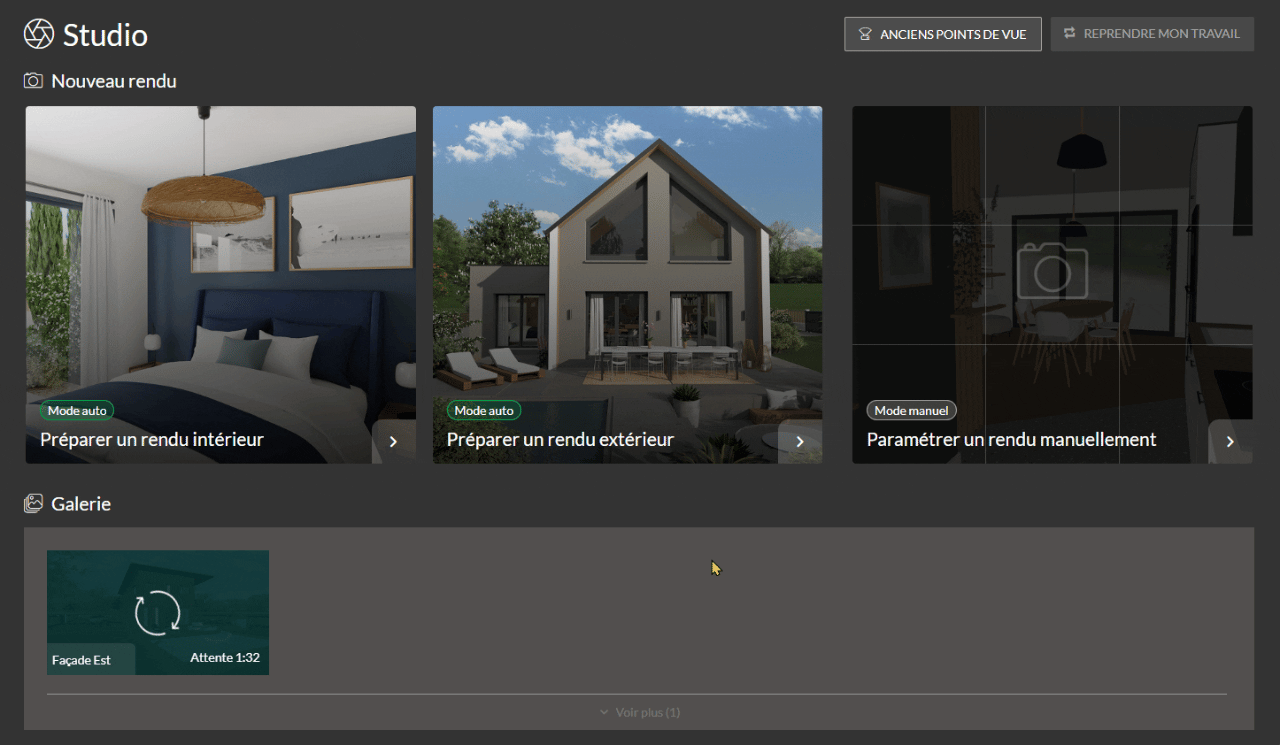Click the swap icon in Reprendre mon travail
1280x745 pixels.
click(x=1069, y=34)
